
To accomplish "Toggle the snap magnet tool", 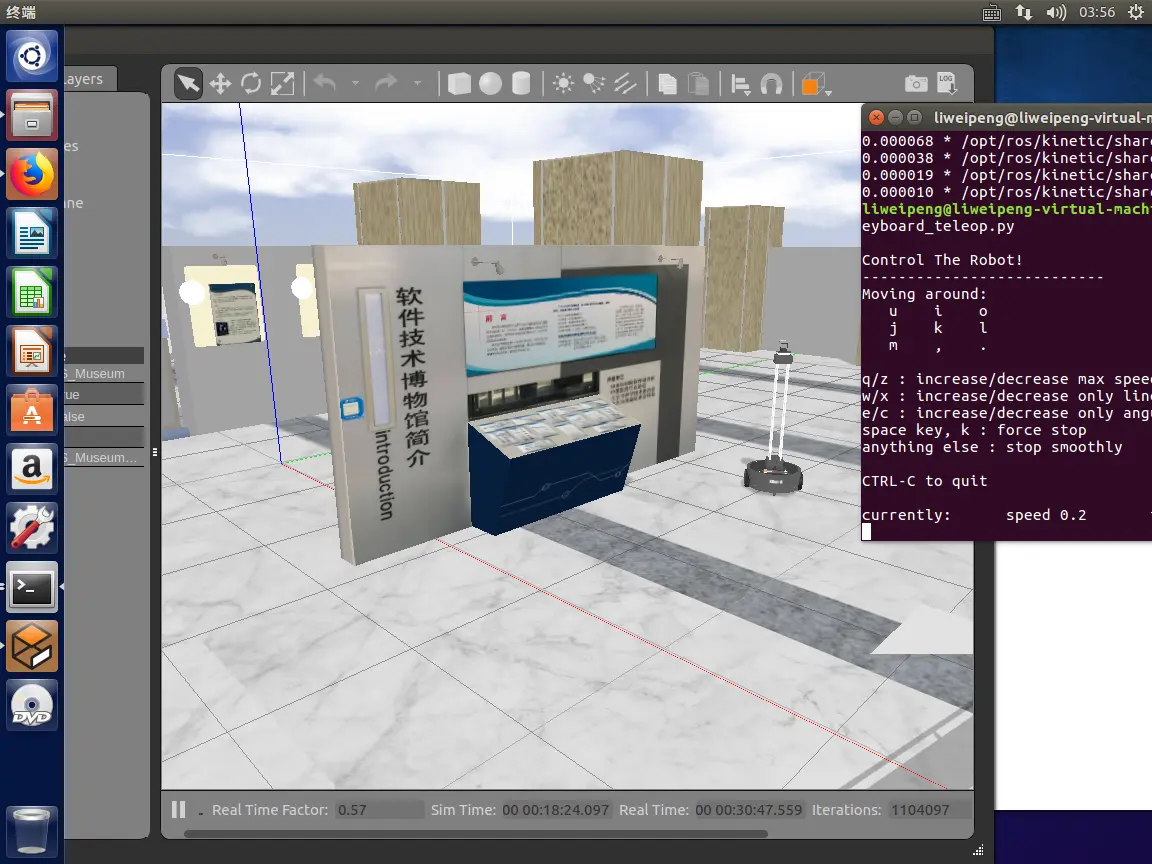I will click(x=771, y=84).
